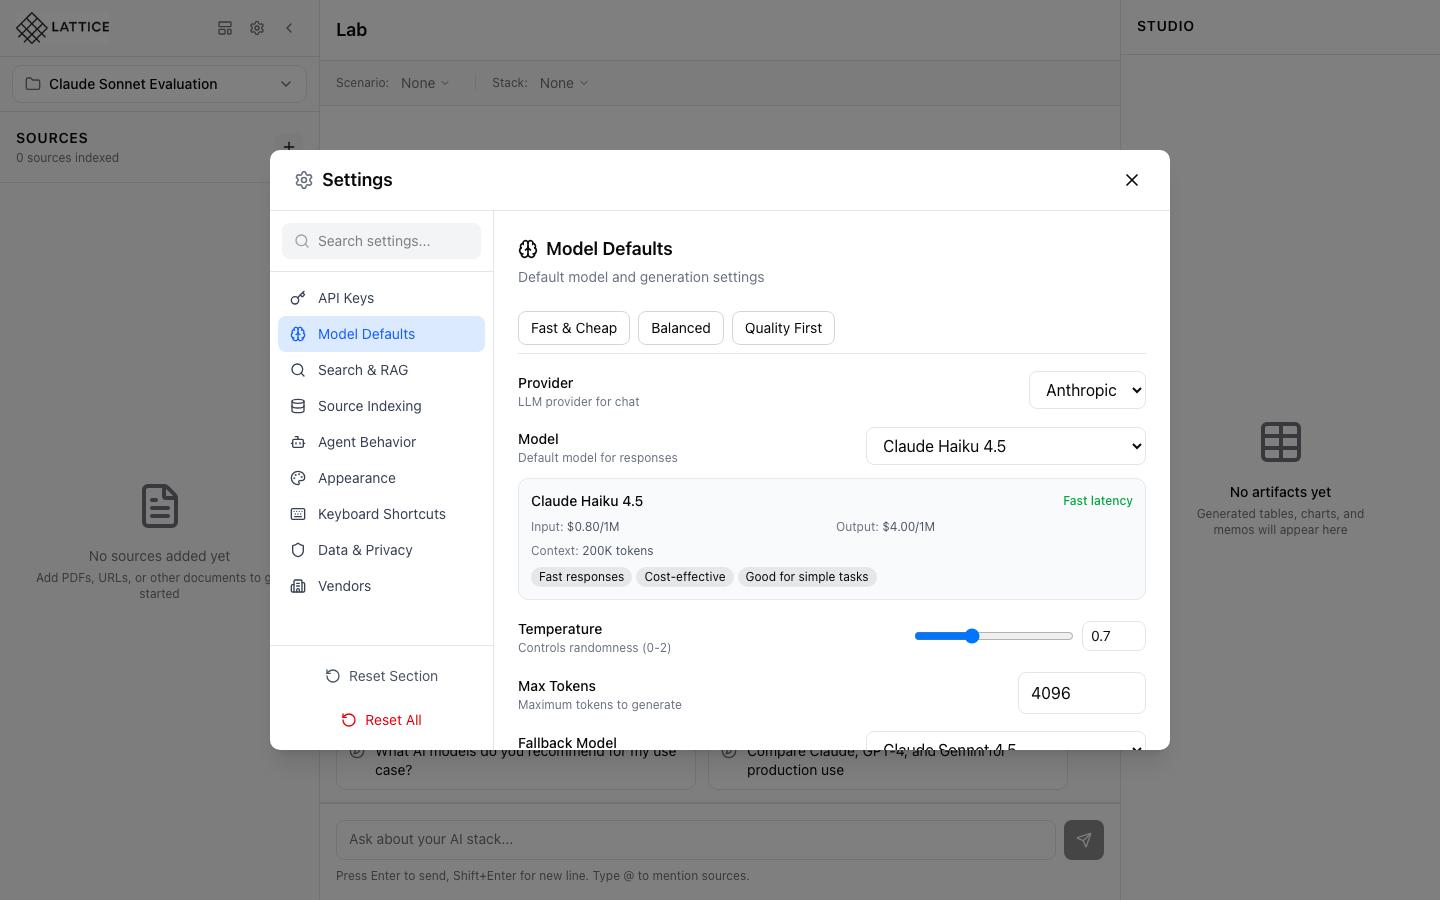Click the layout panels icon in top bar
The height and width of the screenshot is (900, 1440).
225,28
